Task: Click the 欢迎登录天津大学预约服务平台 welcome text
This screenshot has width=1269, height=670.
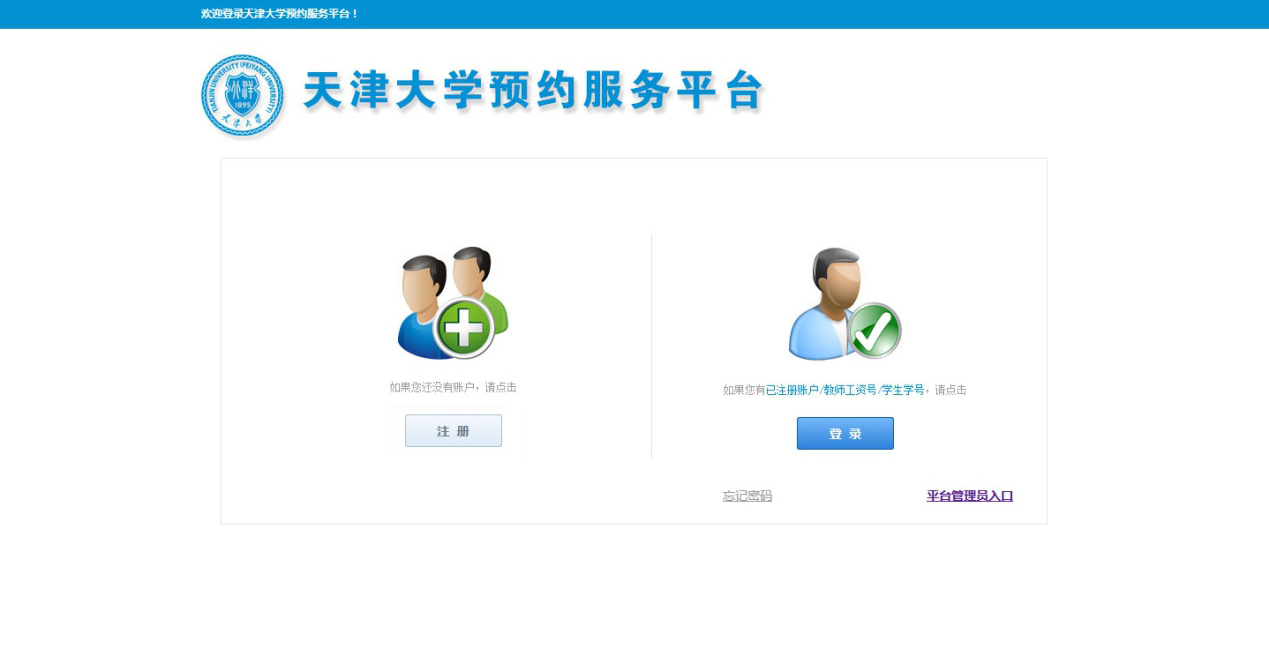Action: tap(280, 14)
